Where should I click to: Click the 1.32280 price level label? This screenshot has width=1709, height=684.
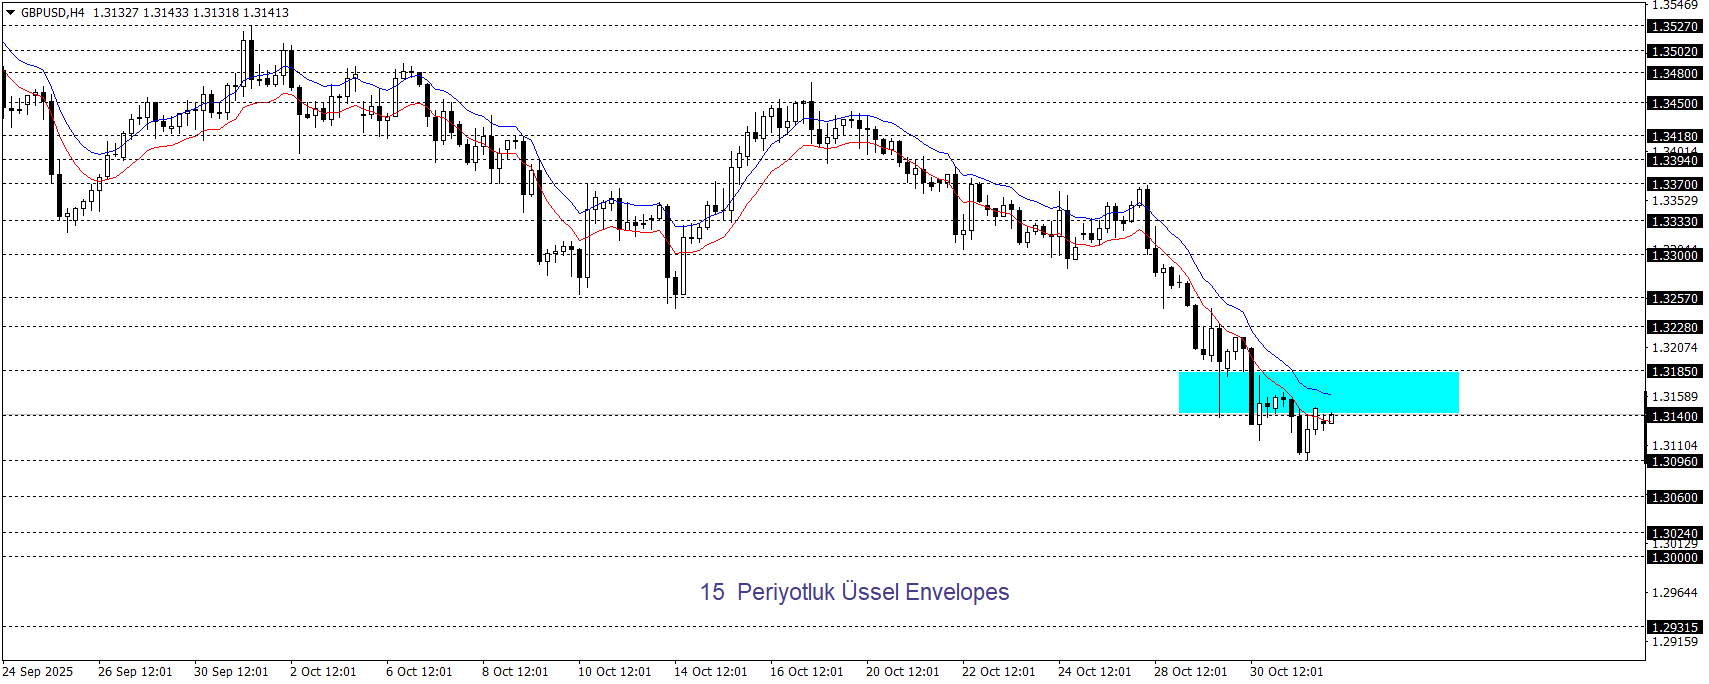pyautogui.click(x=1674, y=328)
